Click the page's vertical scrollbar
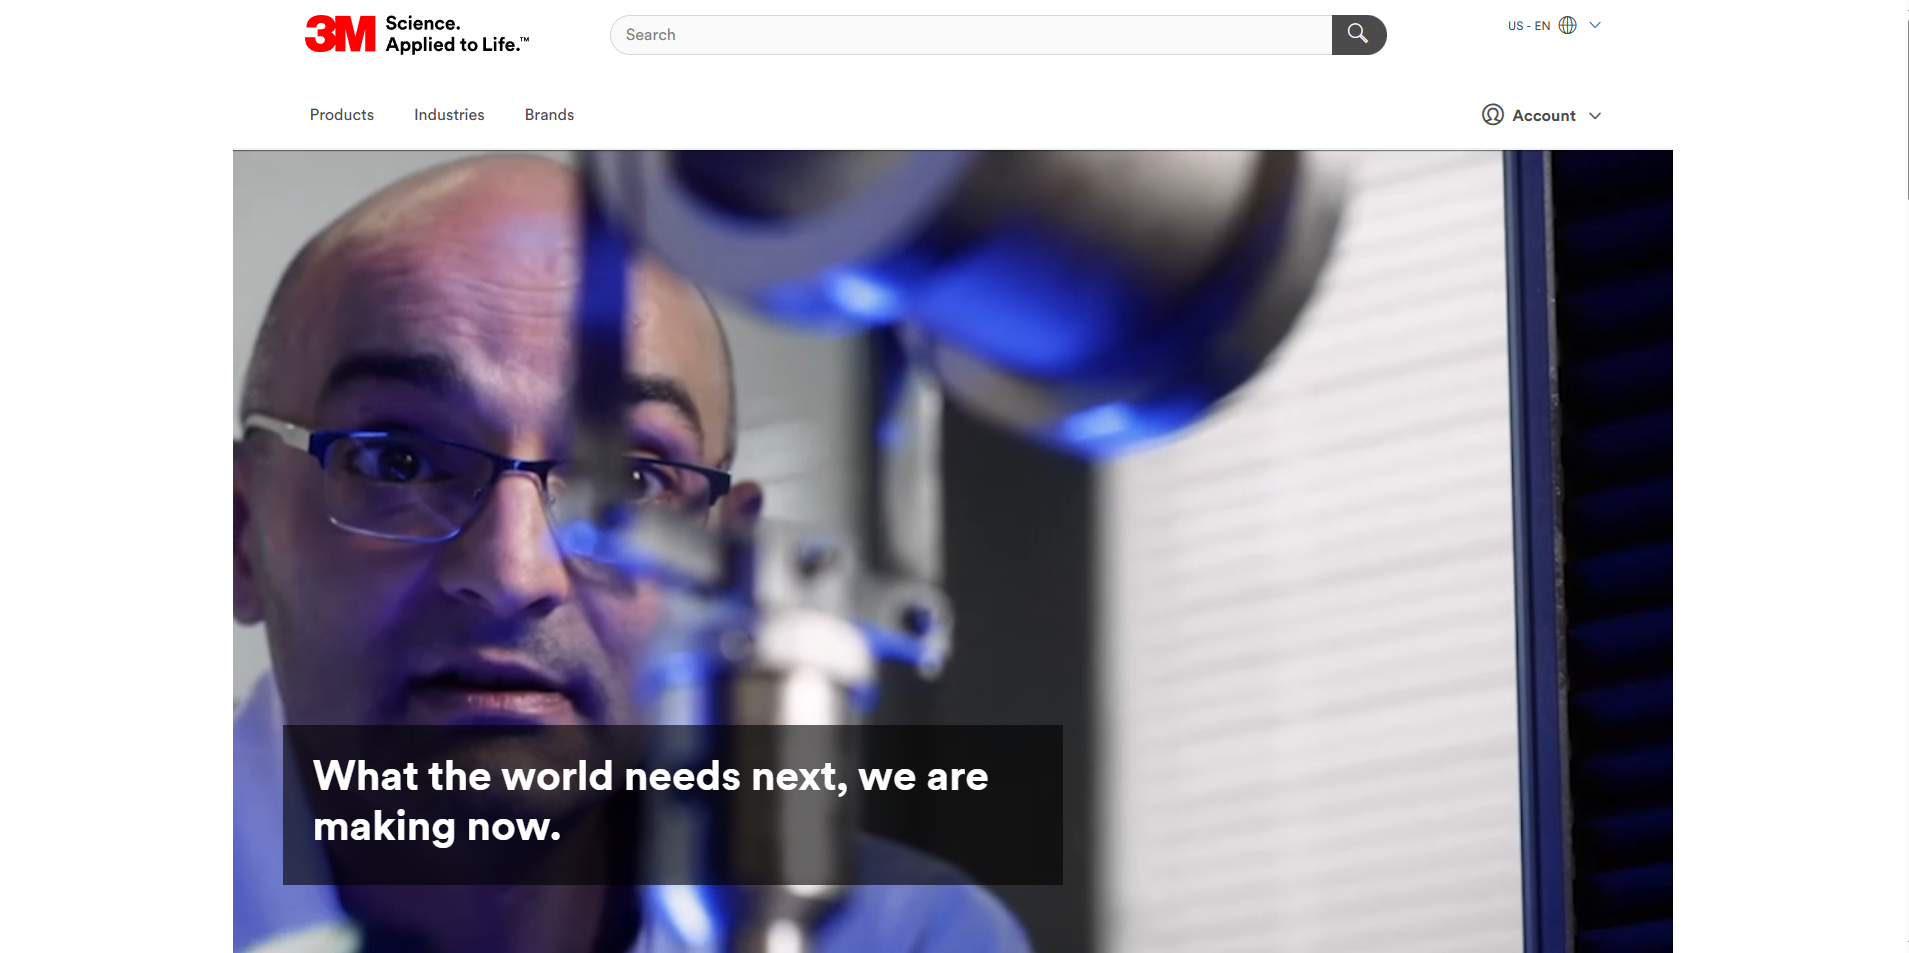 (x=1907, y=100)
